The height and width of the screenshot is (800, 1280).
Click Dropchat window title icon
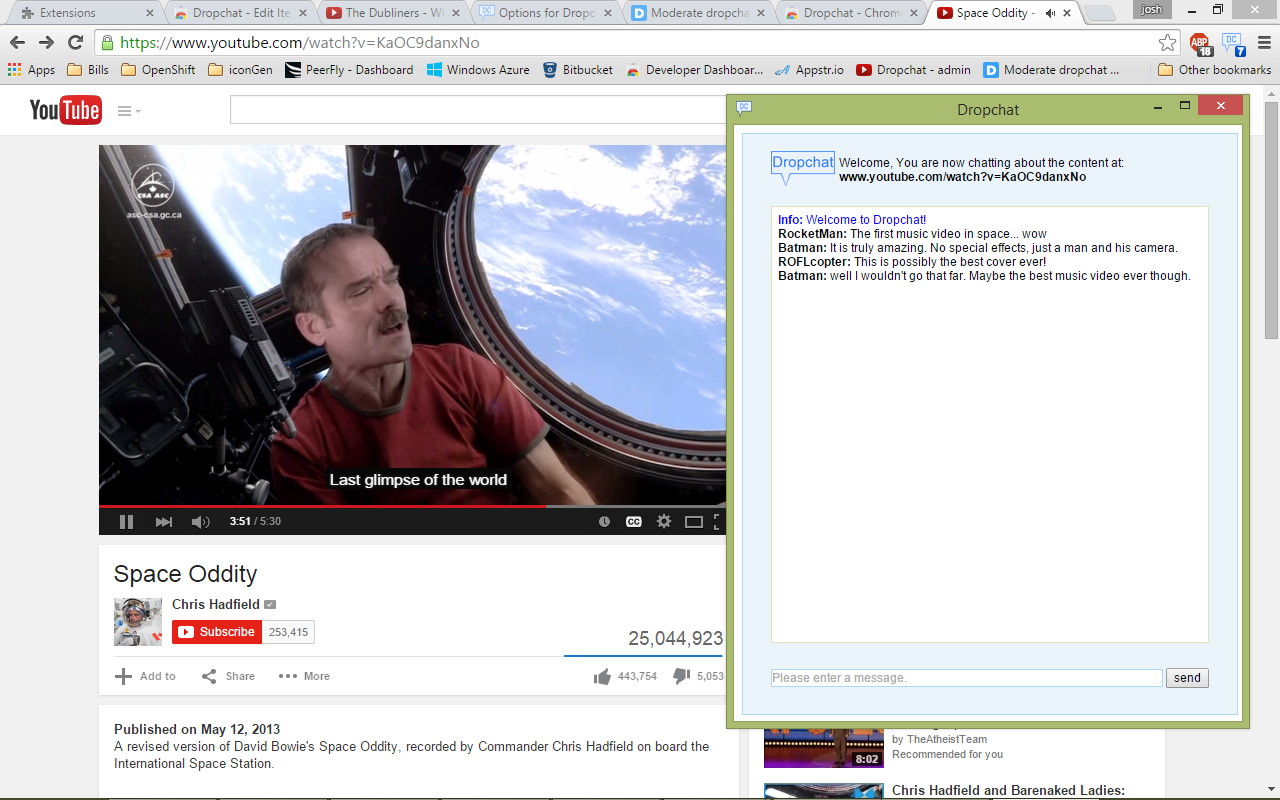pos(743,107)
